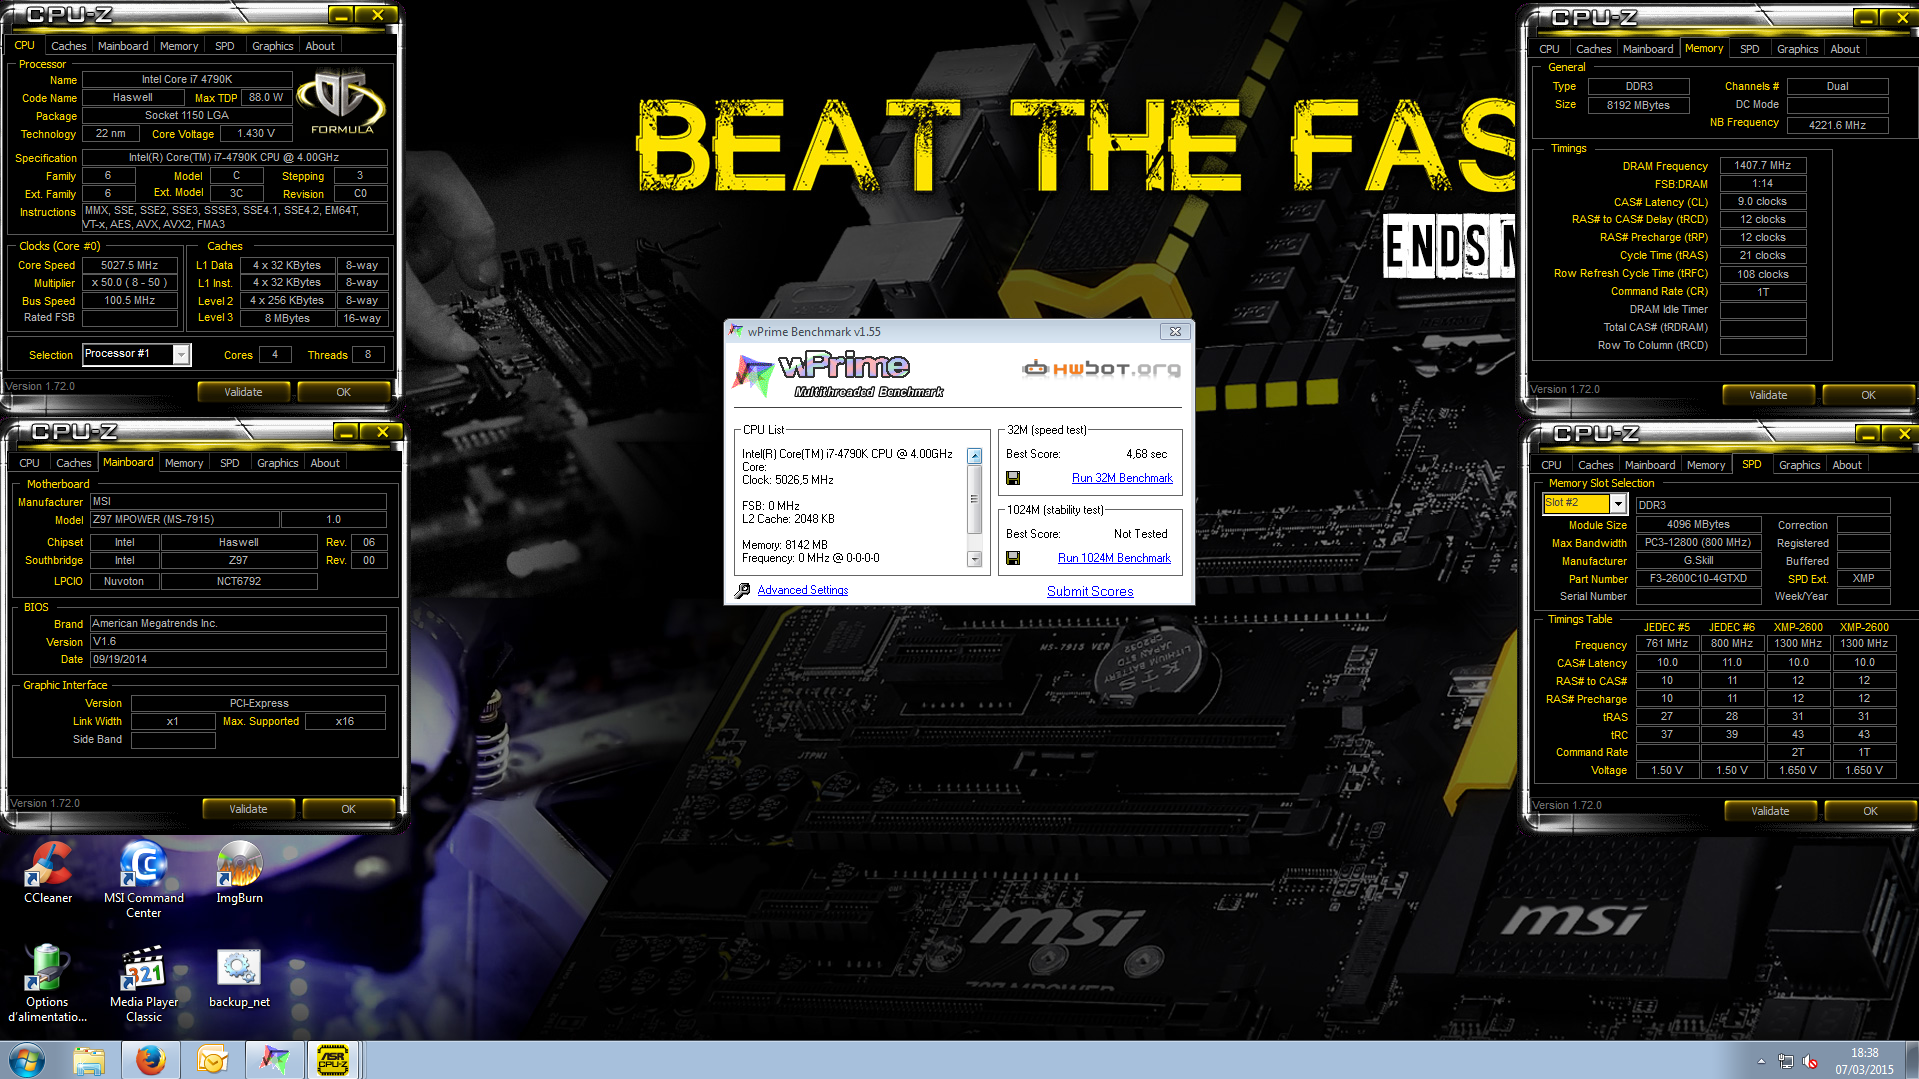Click Z97 MPOWER model field
The height and width of the screenshot is (1079, 1919).
184,520
